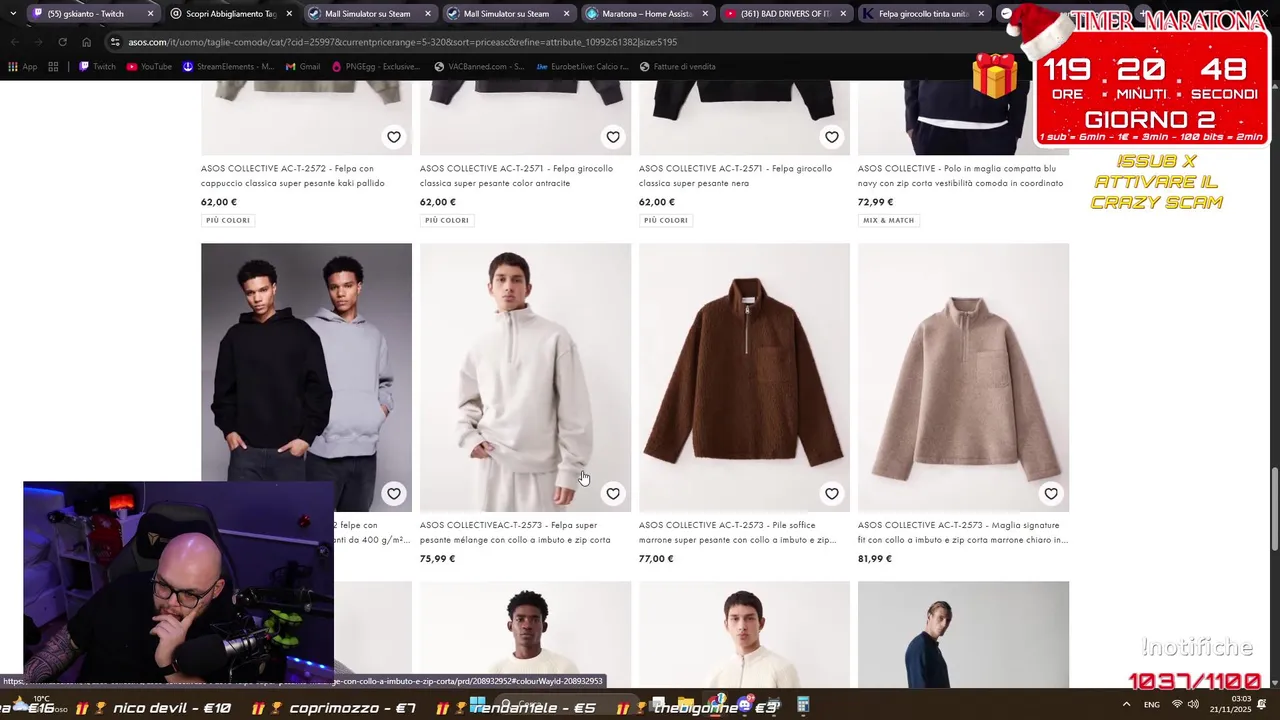The height and width of the screenshot is (720, 1280).
Task: Open beige half-zip maglia product image
Action: (963, 377)
